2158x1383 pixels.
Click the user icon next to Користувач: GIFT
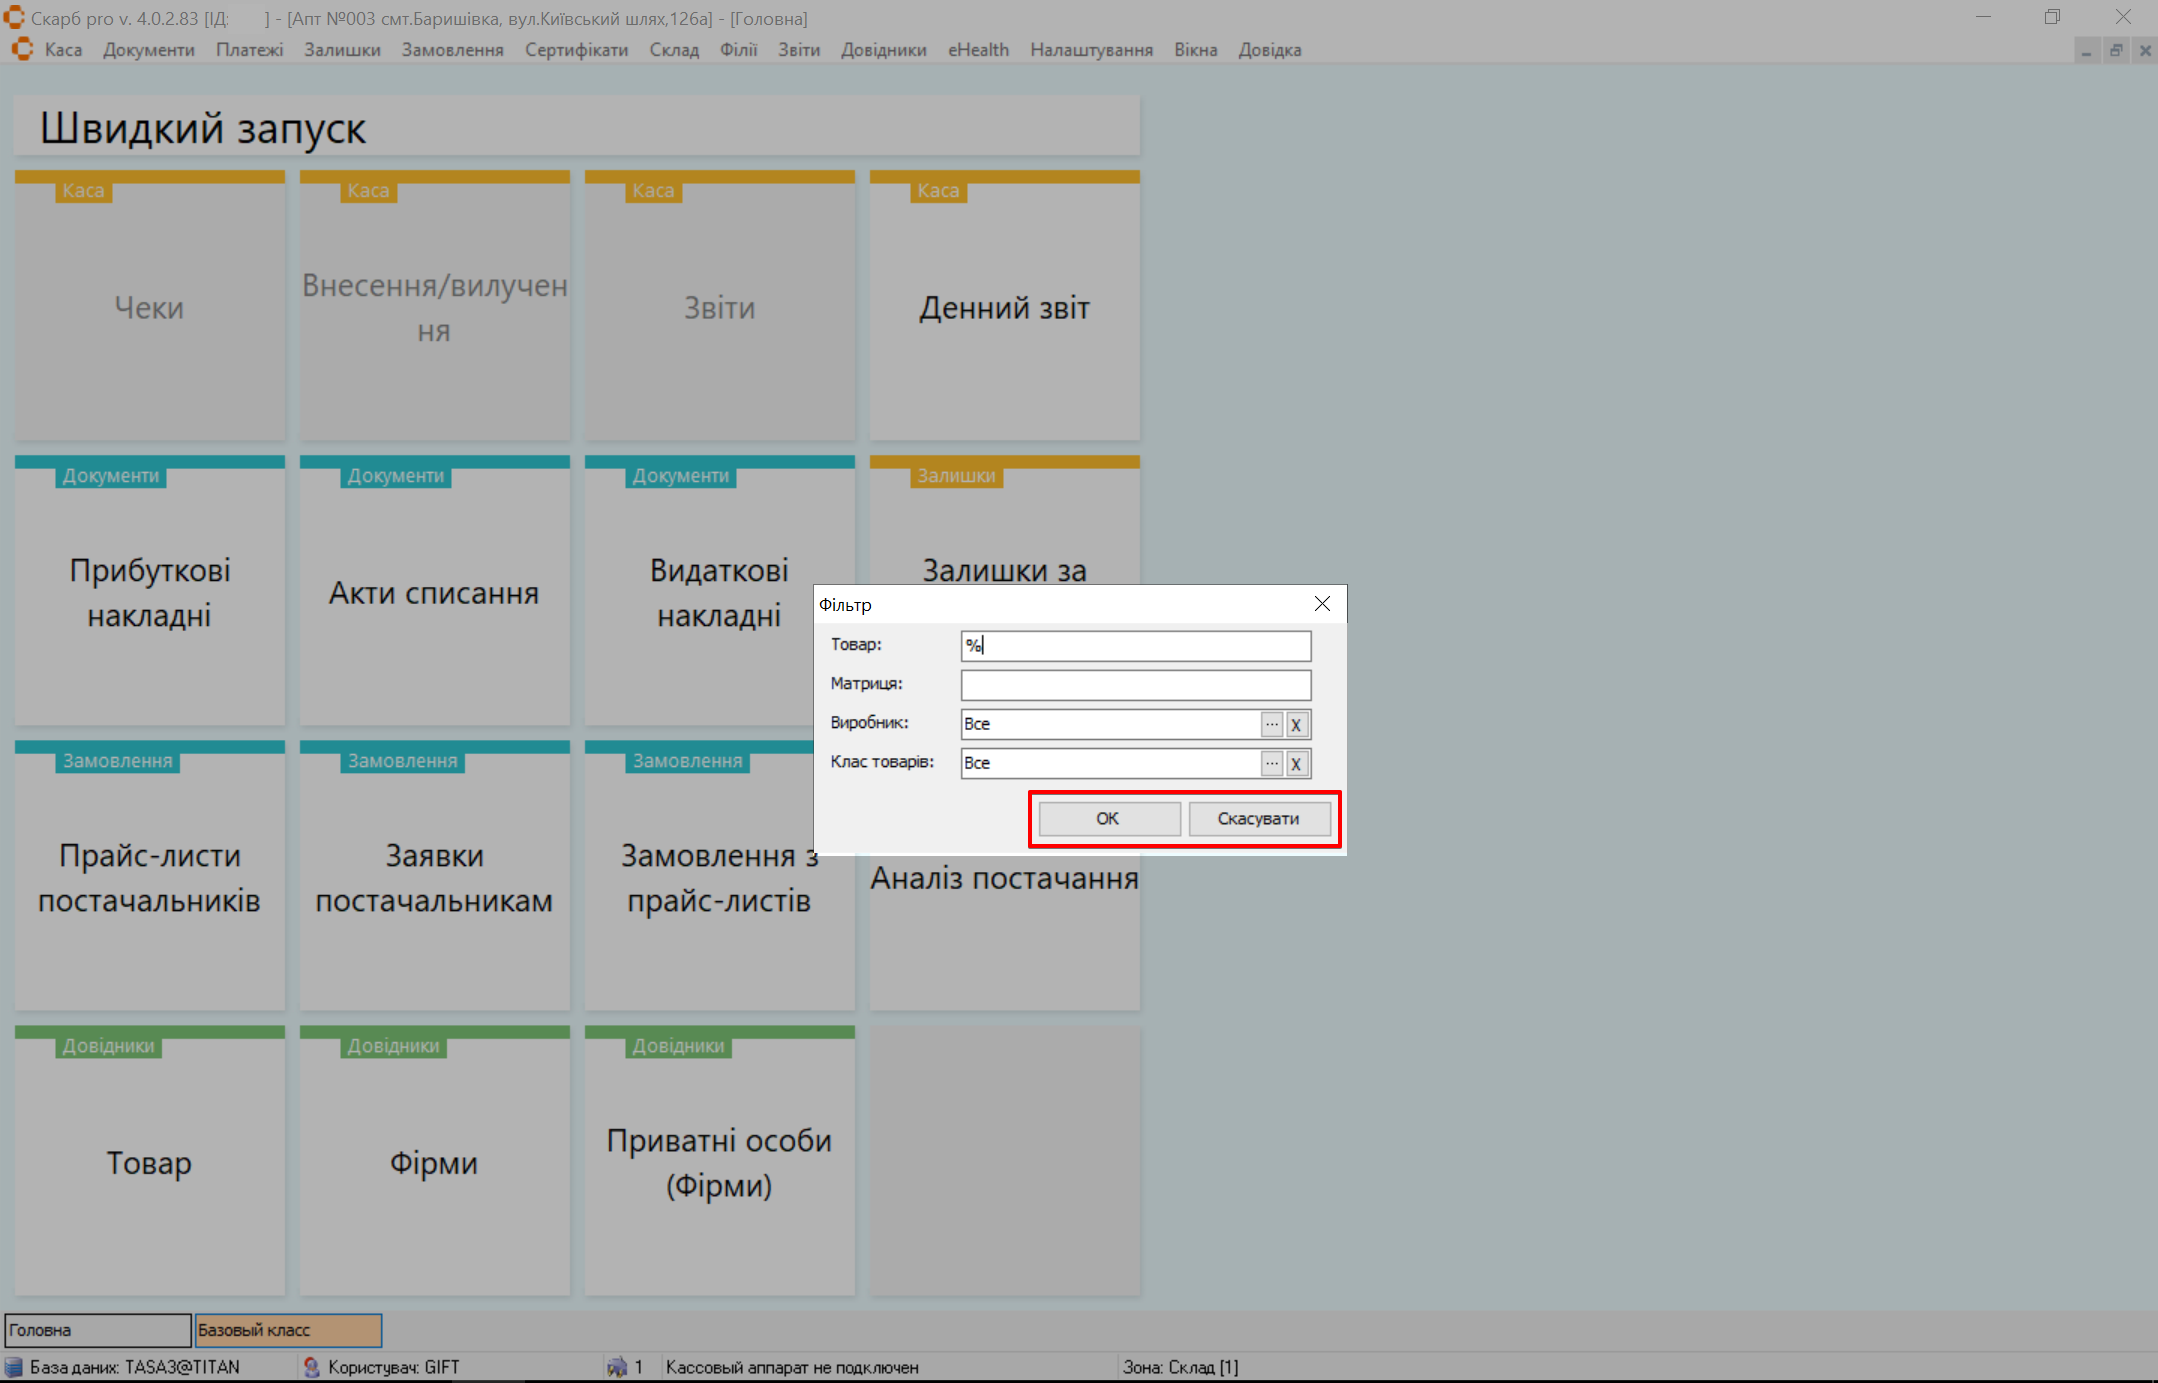[x=312, y=1367]
